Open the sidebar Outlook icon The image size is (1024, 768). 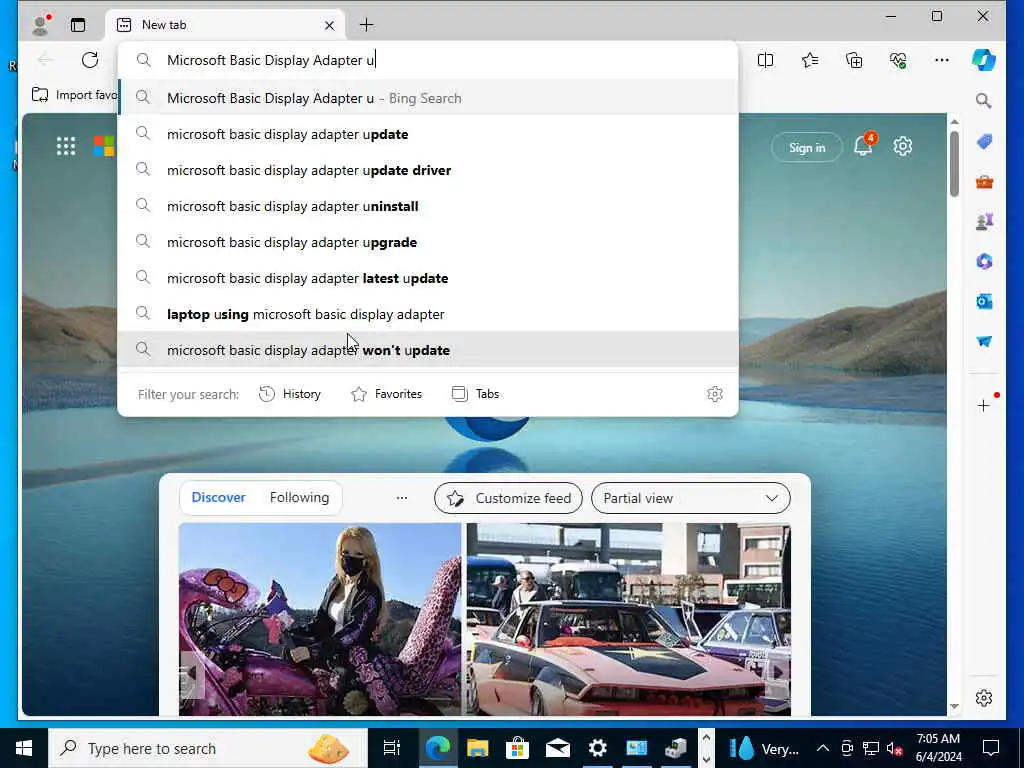point(984,301)
